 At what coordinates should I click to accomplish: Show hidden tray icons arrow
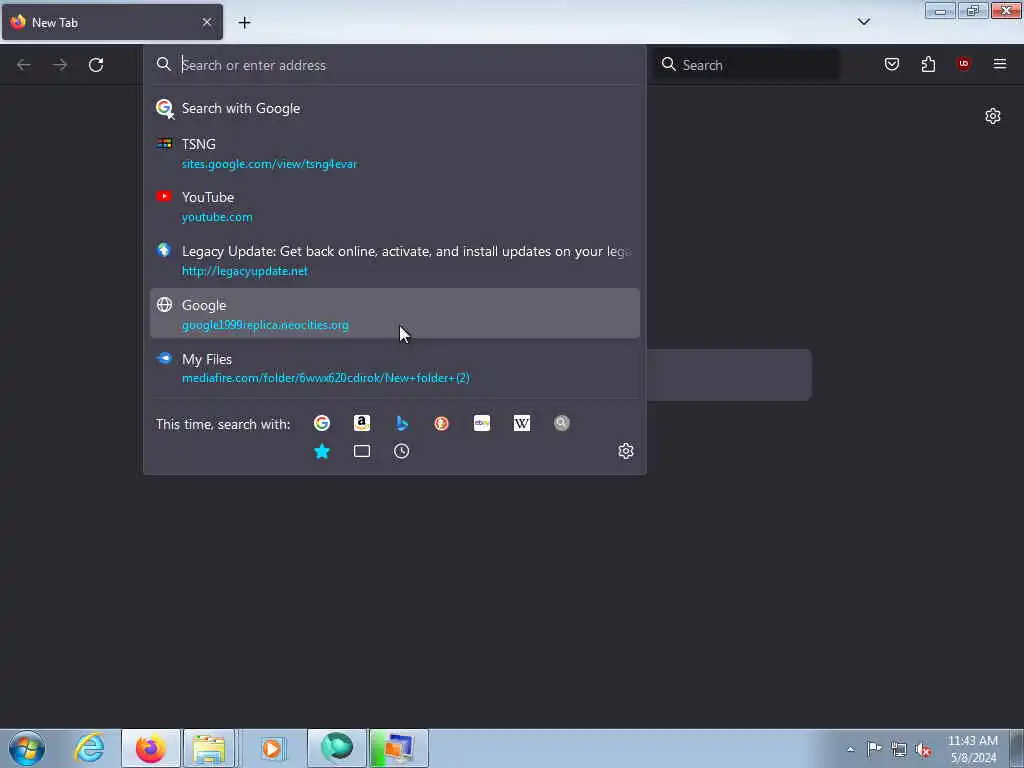coord(850,749)
